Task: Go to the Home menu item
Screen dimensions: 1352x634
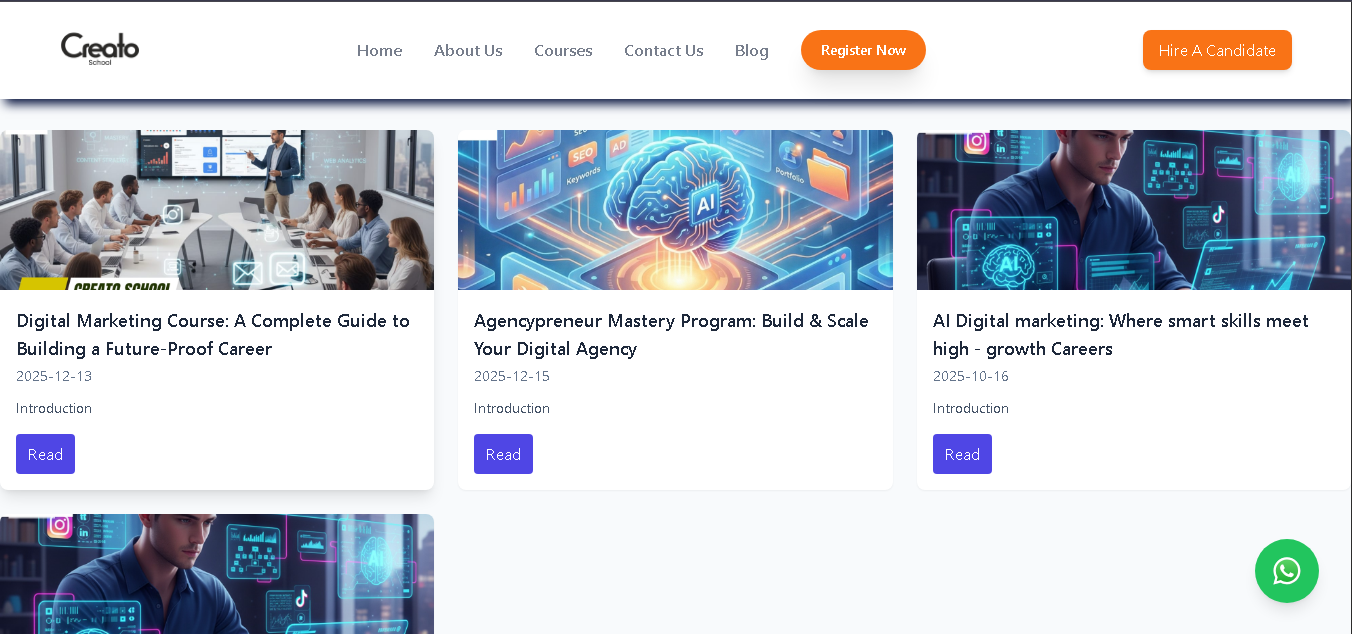Action: (x=379, y=50)
